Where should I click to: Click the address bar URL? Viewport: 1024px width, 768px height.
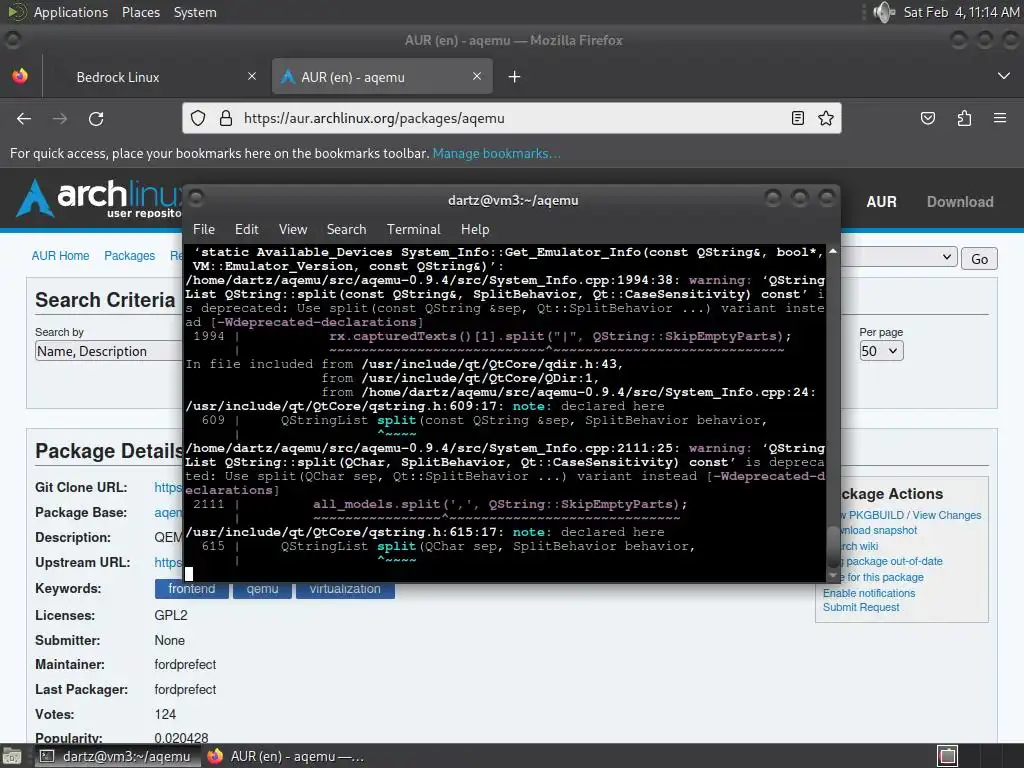pos(374,118)
